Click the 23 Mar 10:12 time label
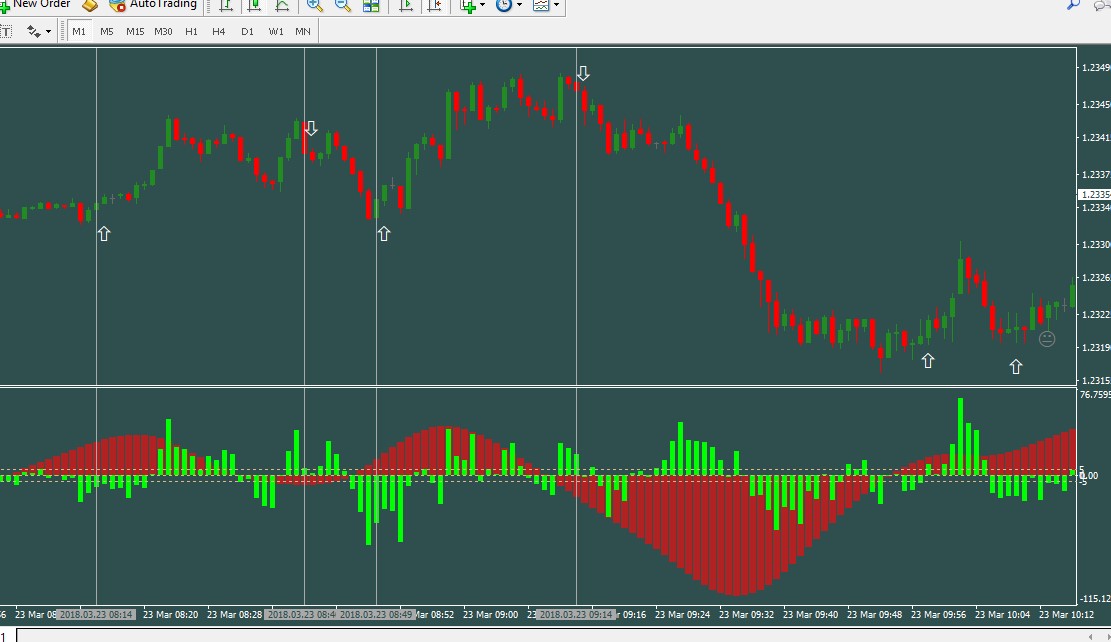 (x=1066, y=614)
